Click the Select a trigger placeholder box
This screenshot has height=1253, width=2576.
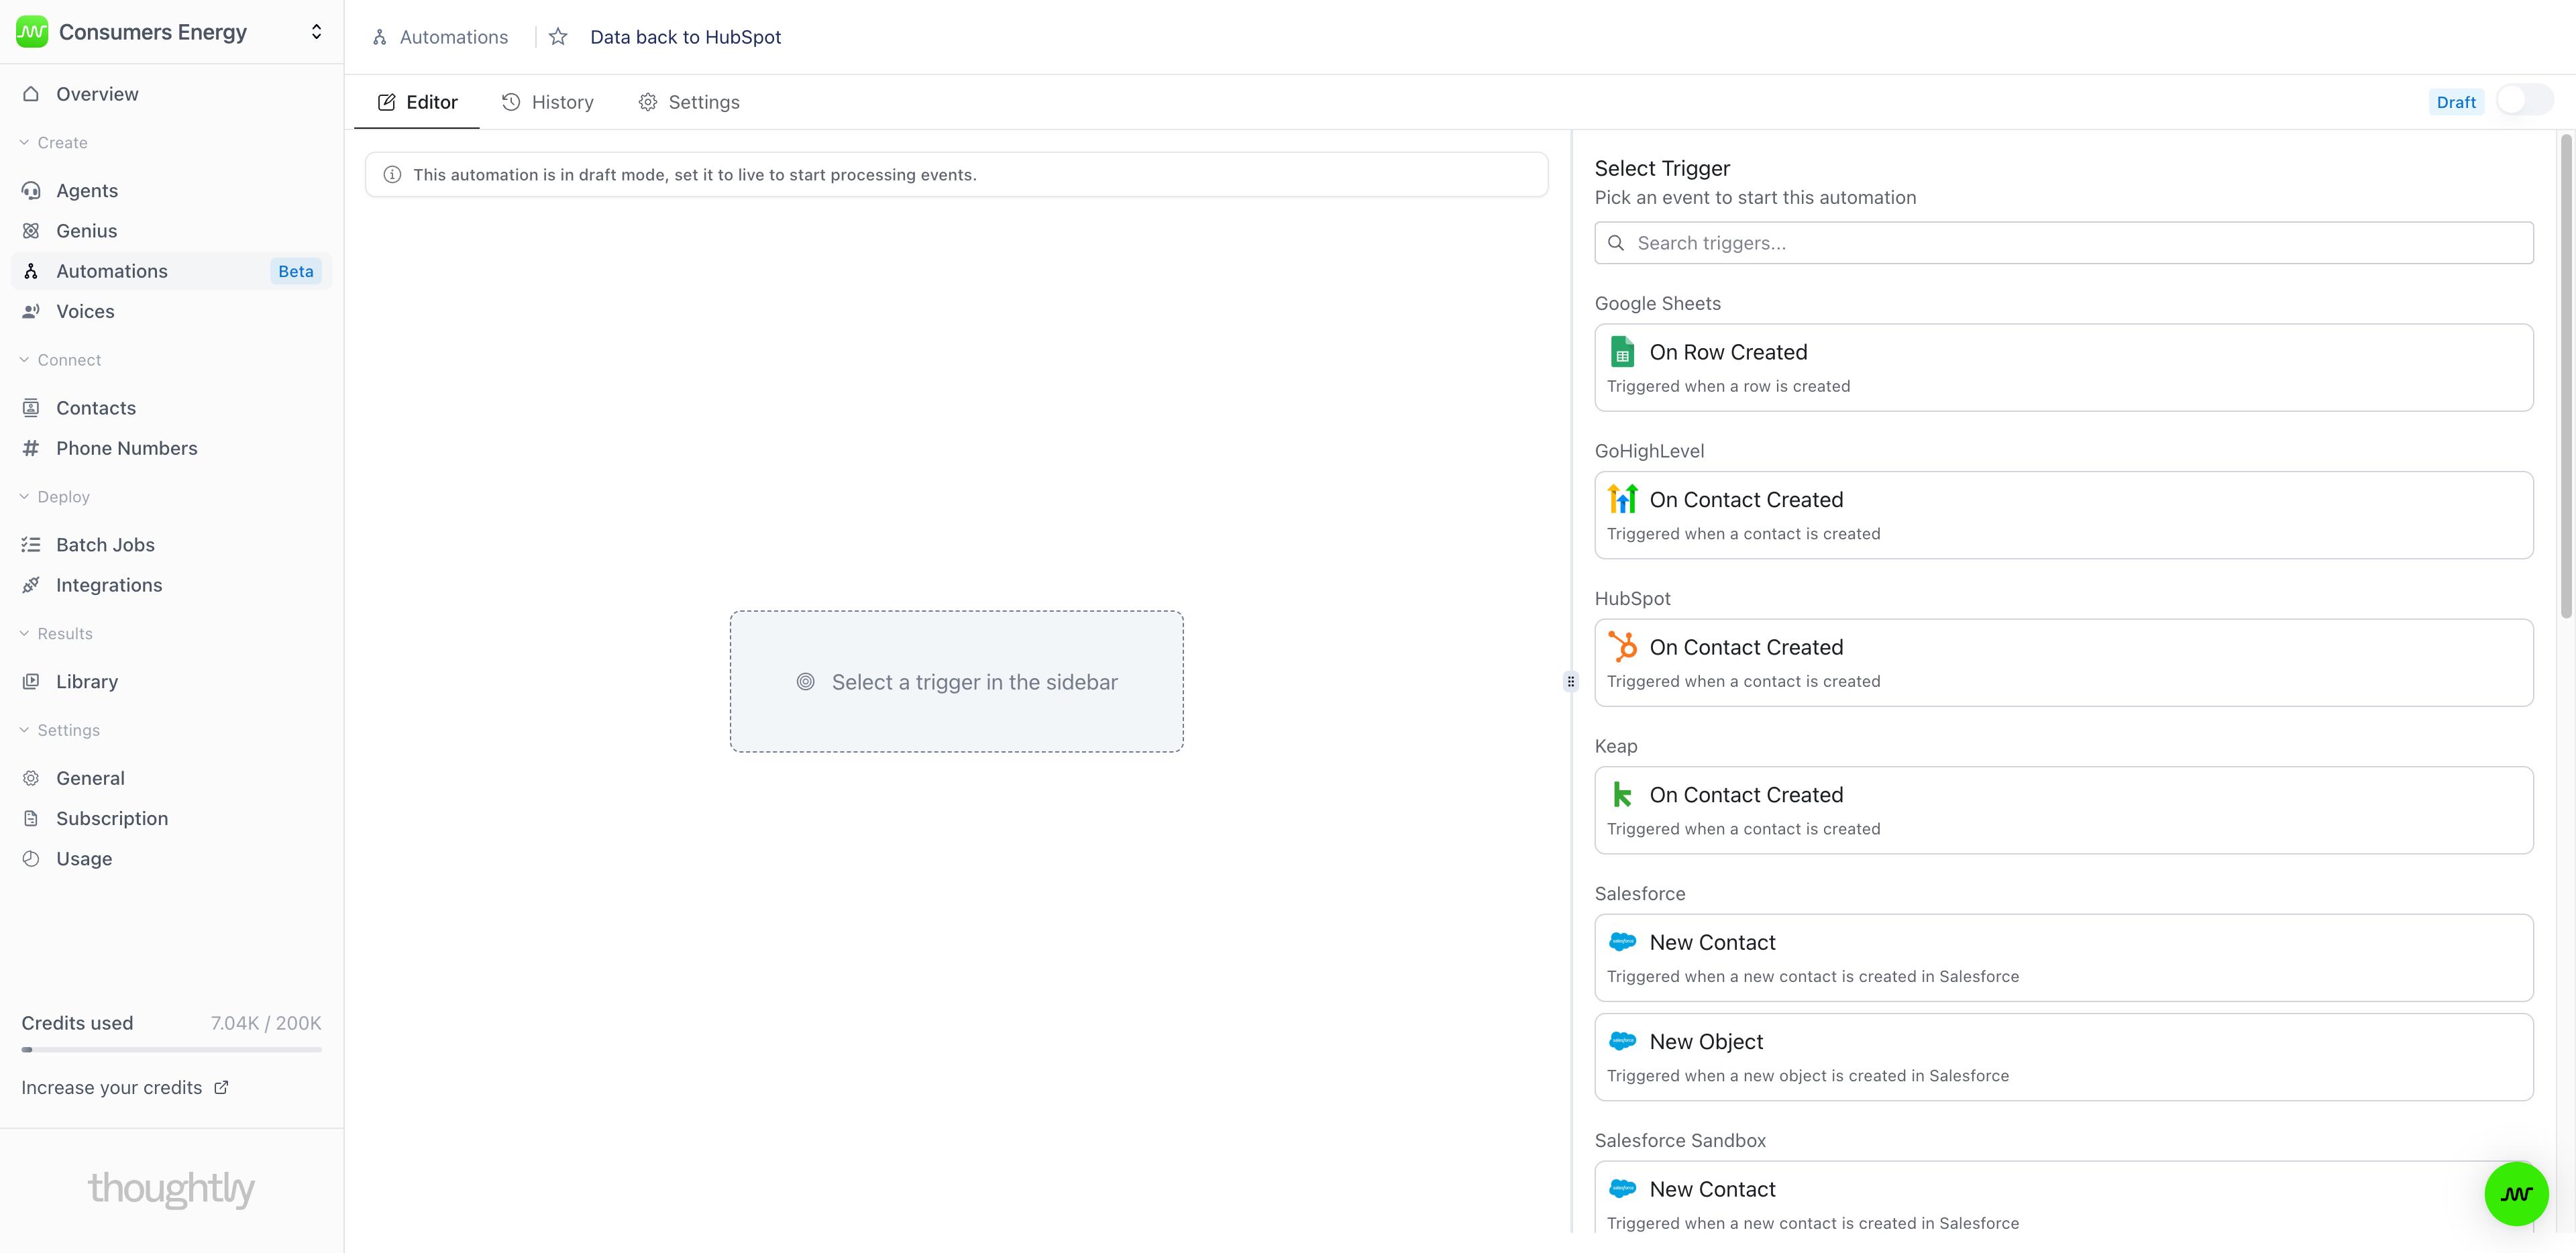[956, 681]
